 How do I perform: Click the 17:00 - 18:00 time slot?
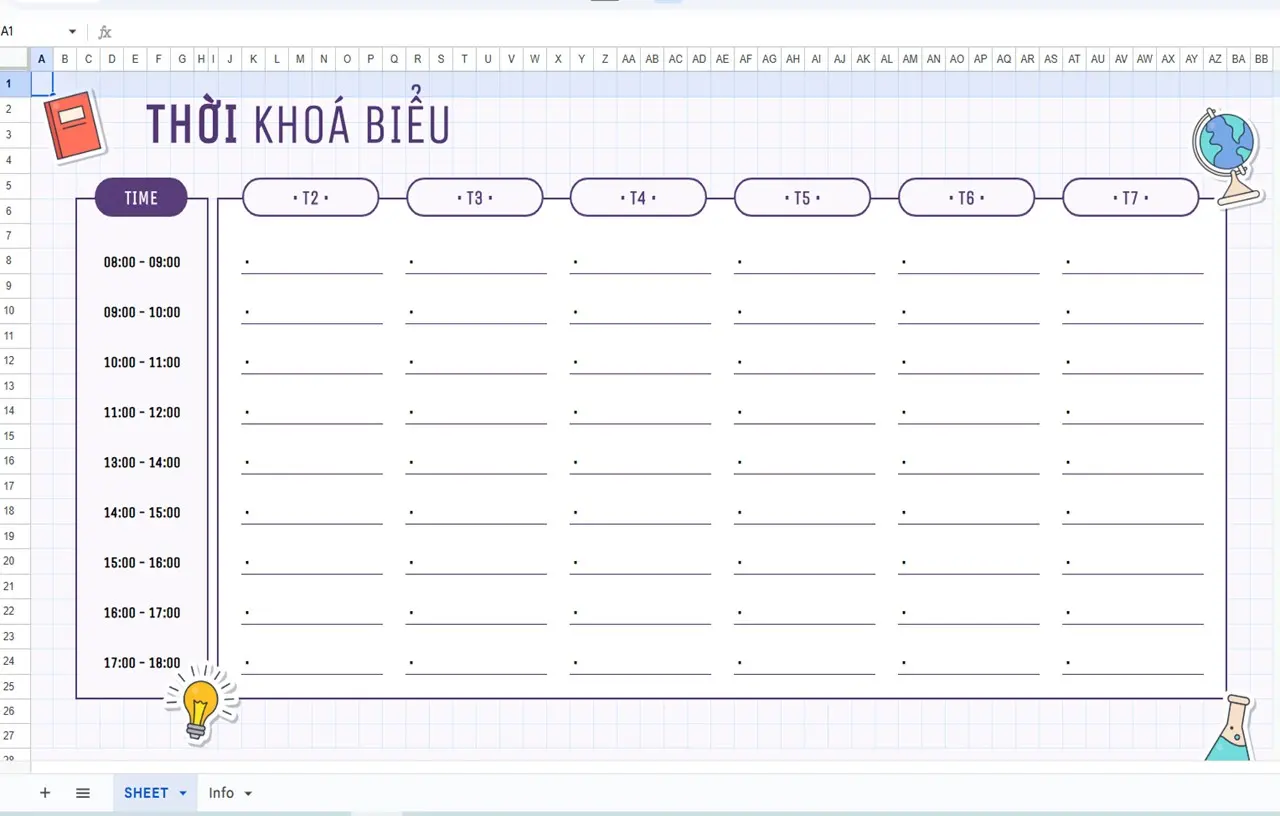coord(142,662)
